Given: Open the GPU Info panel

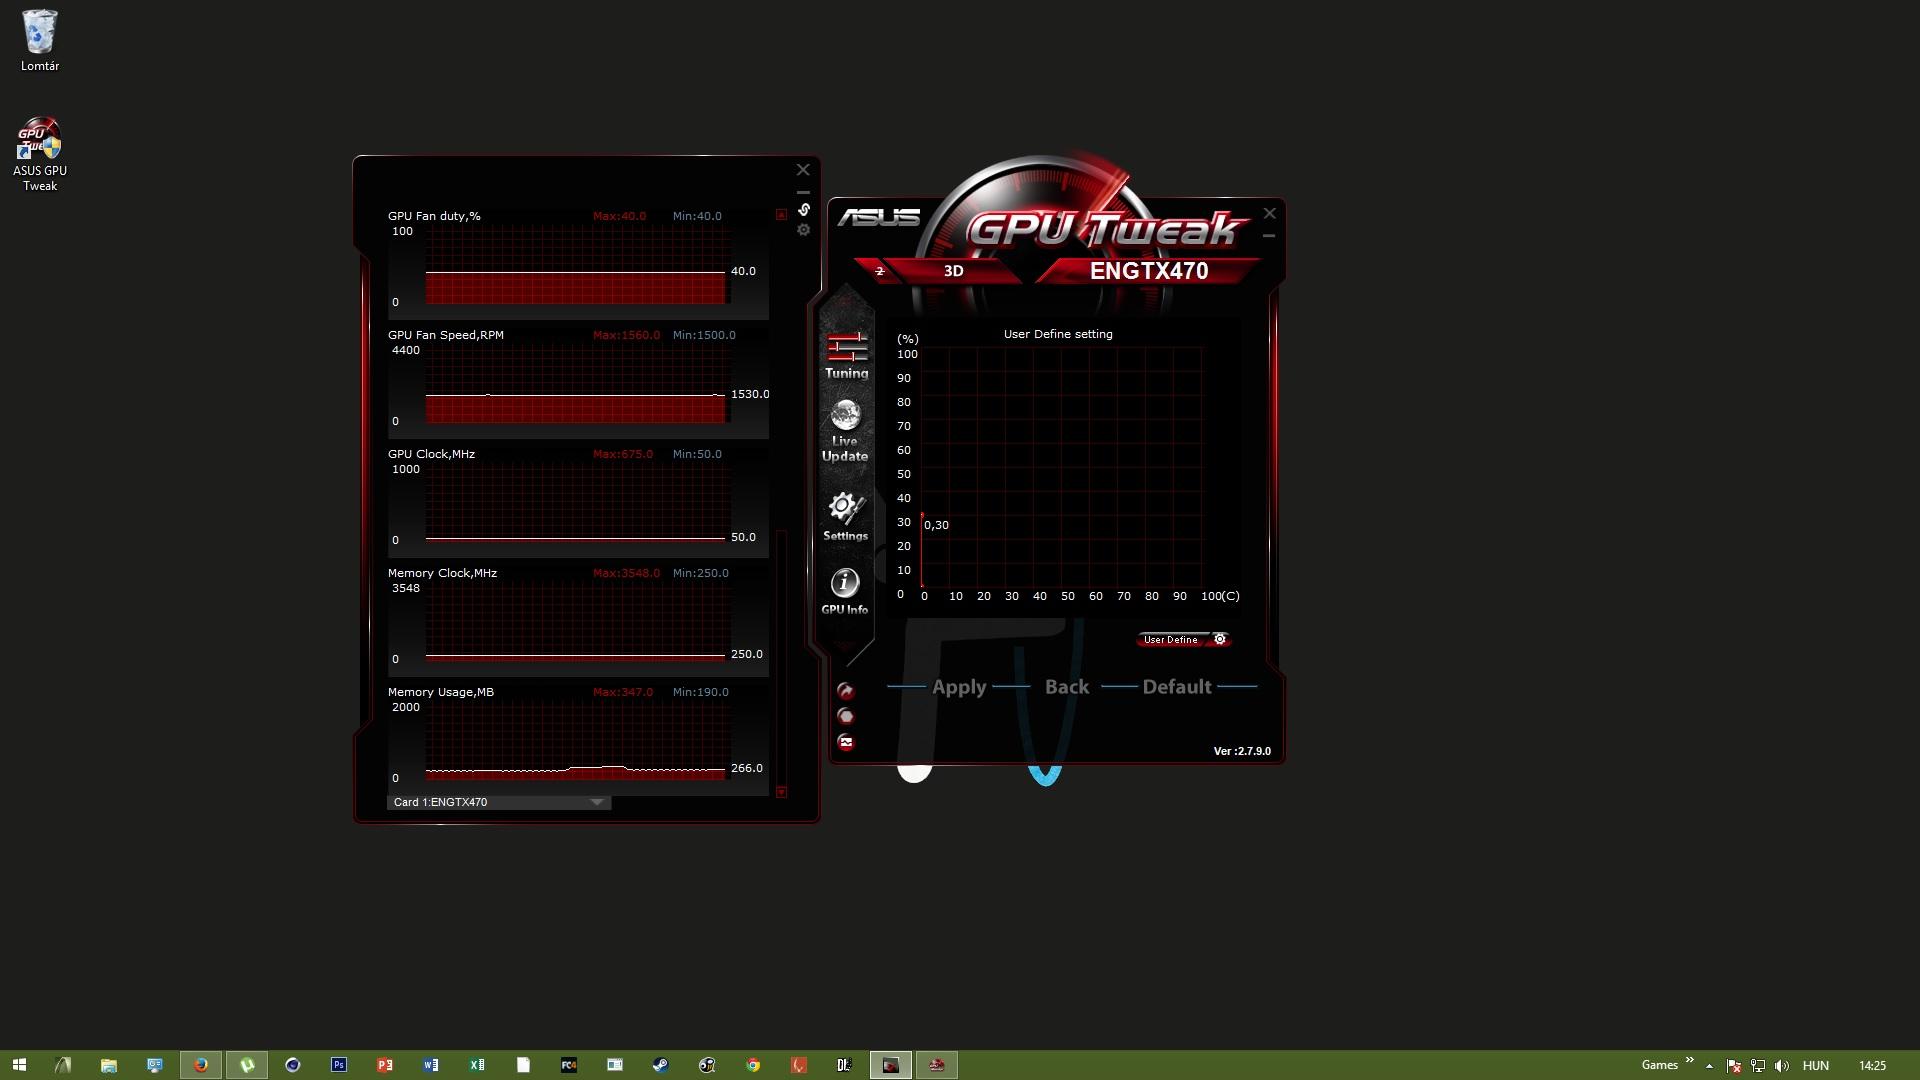Looking at the screenshot, I should click(845, 591).
